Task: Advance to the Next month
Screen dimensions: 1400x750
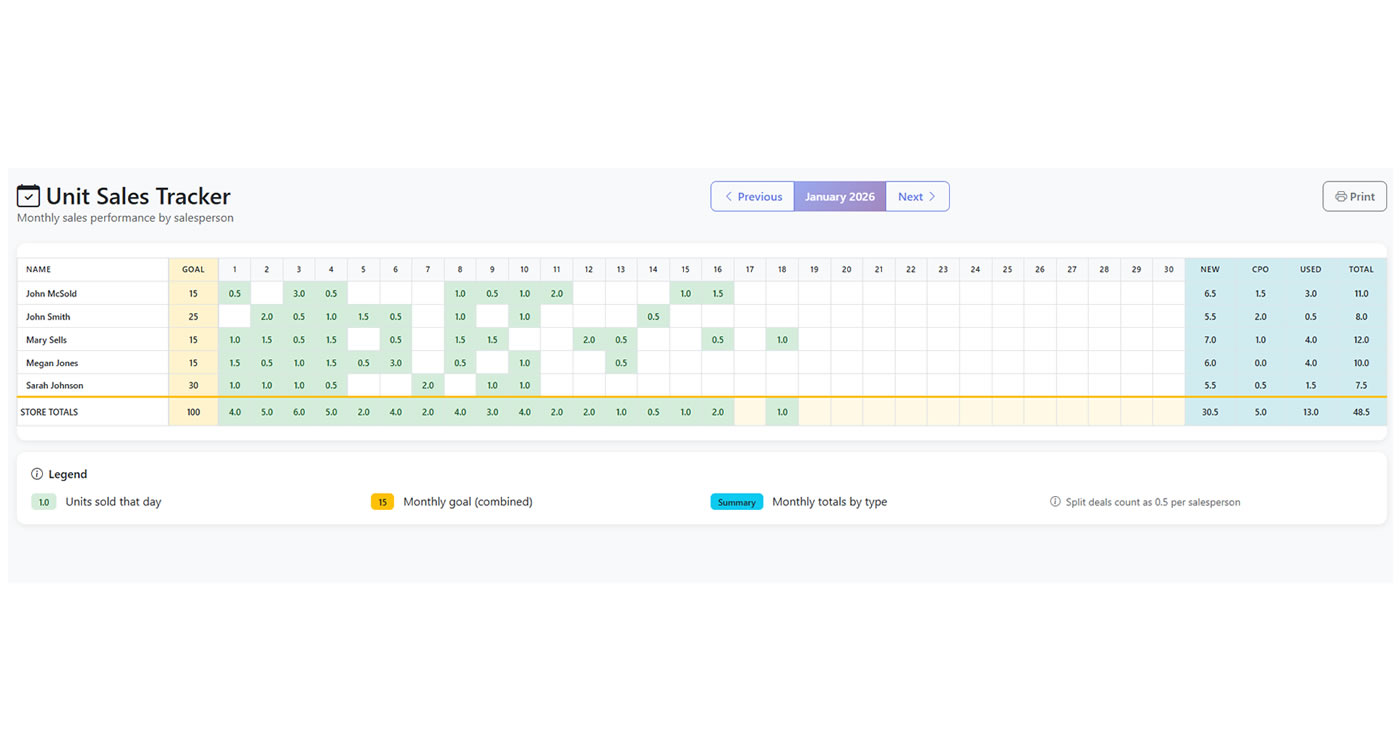Action: pyautogui.click(x=917, y=197)
